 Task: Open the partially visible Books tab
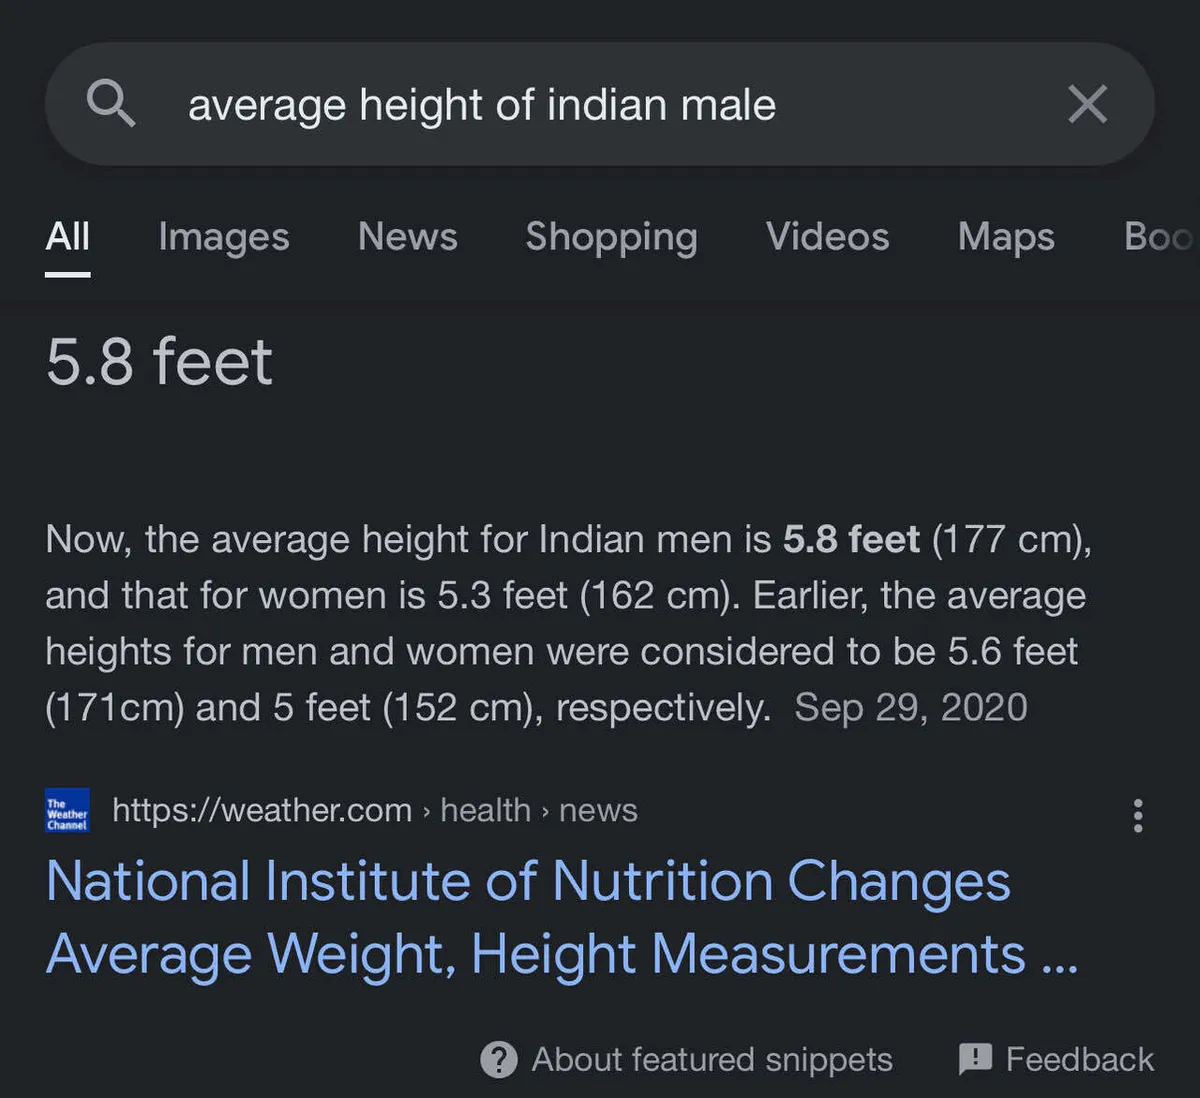pyautogui.click(x=1160, y=237)
